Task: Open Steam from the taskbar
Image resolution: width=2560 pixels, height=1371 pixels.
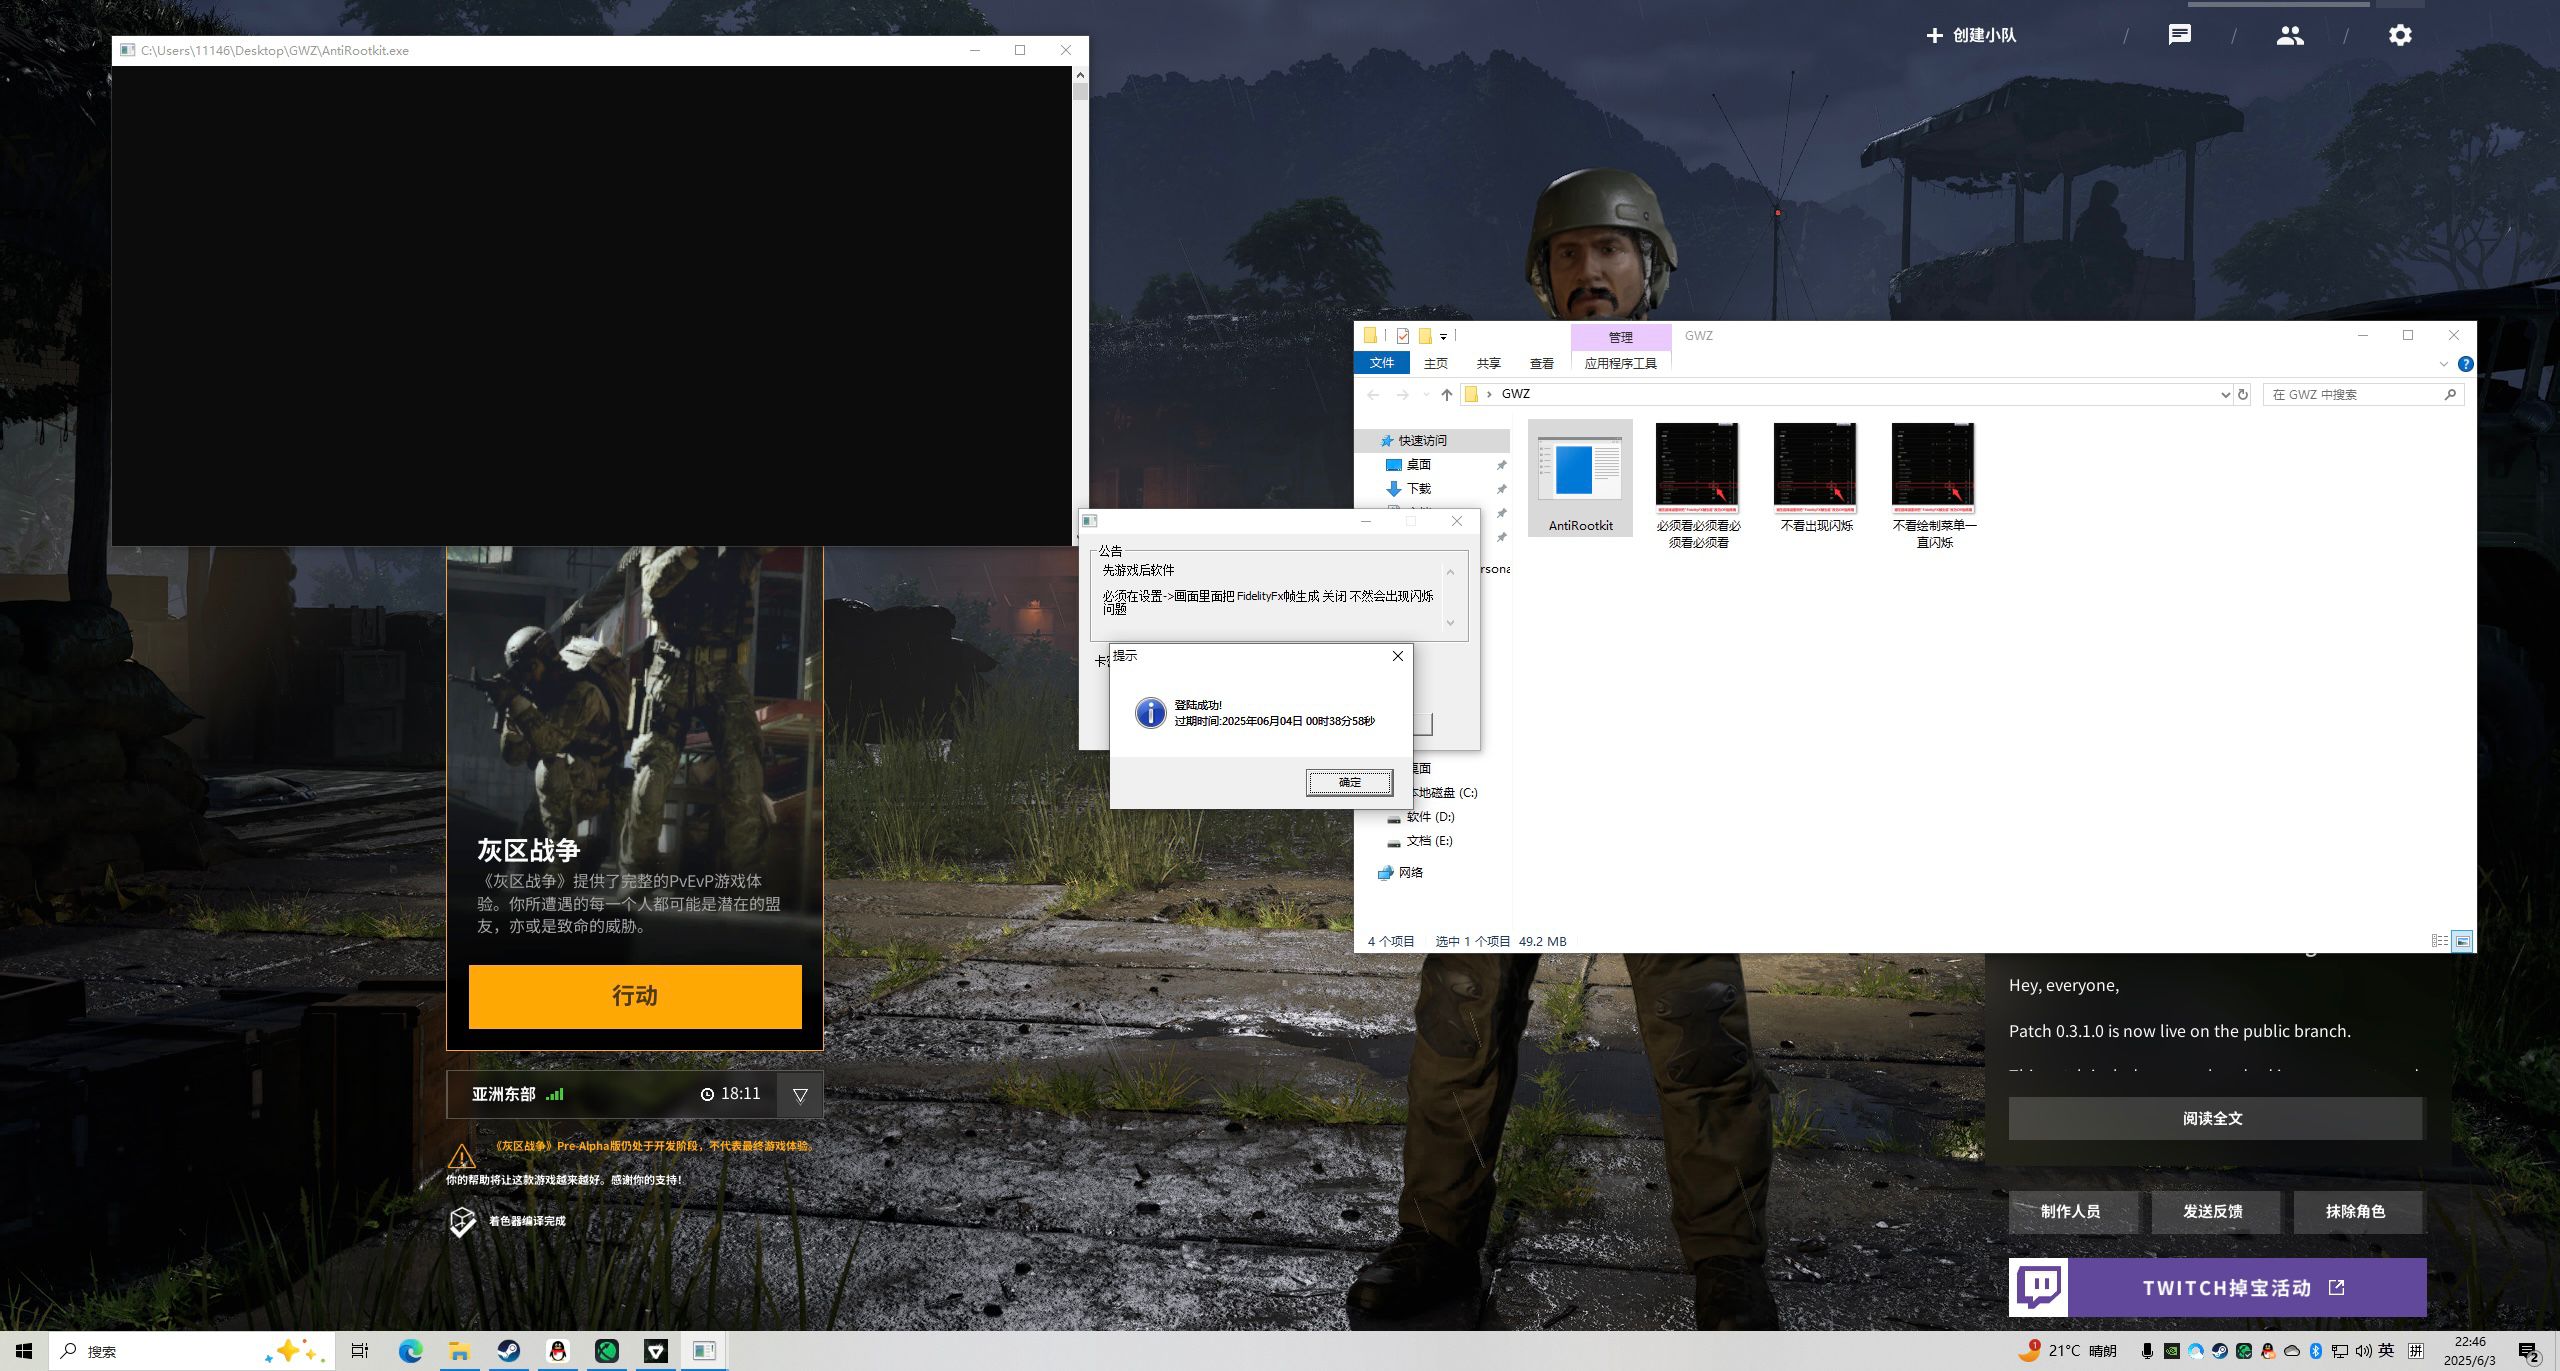Action: pos(508,1351)
